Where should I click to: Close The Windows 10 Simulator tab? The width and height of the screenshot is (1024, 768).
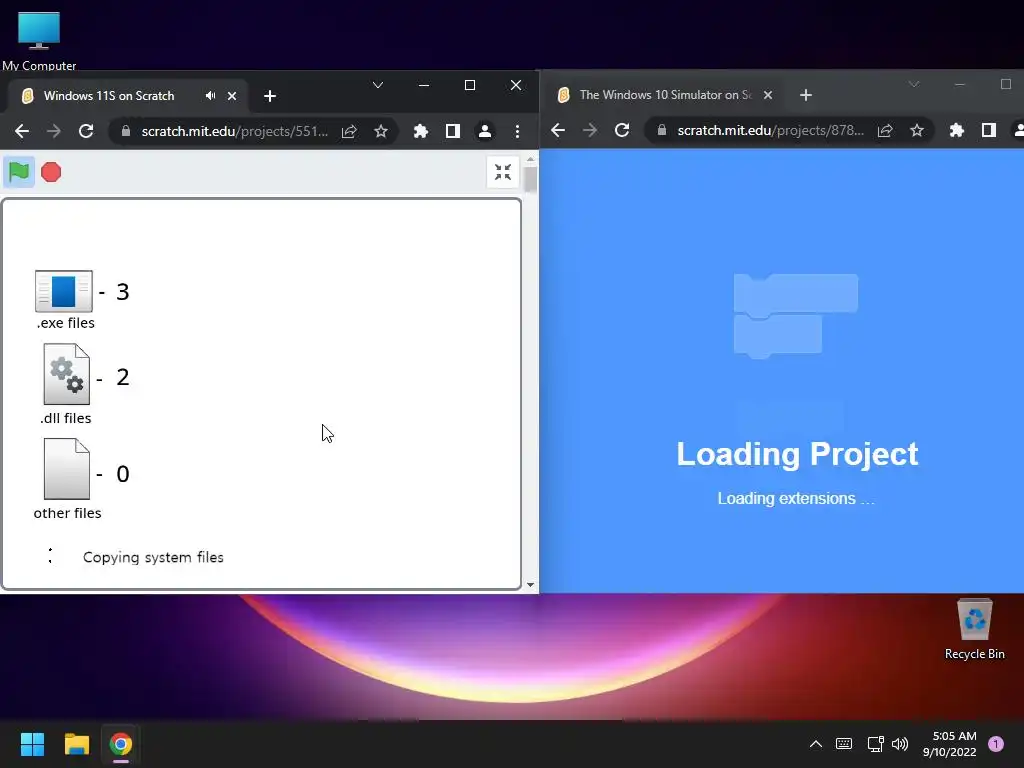pos(768,95)
